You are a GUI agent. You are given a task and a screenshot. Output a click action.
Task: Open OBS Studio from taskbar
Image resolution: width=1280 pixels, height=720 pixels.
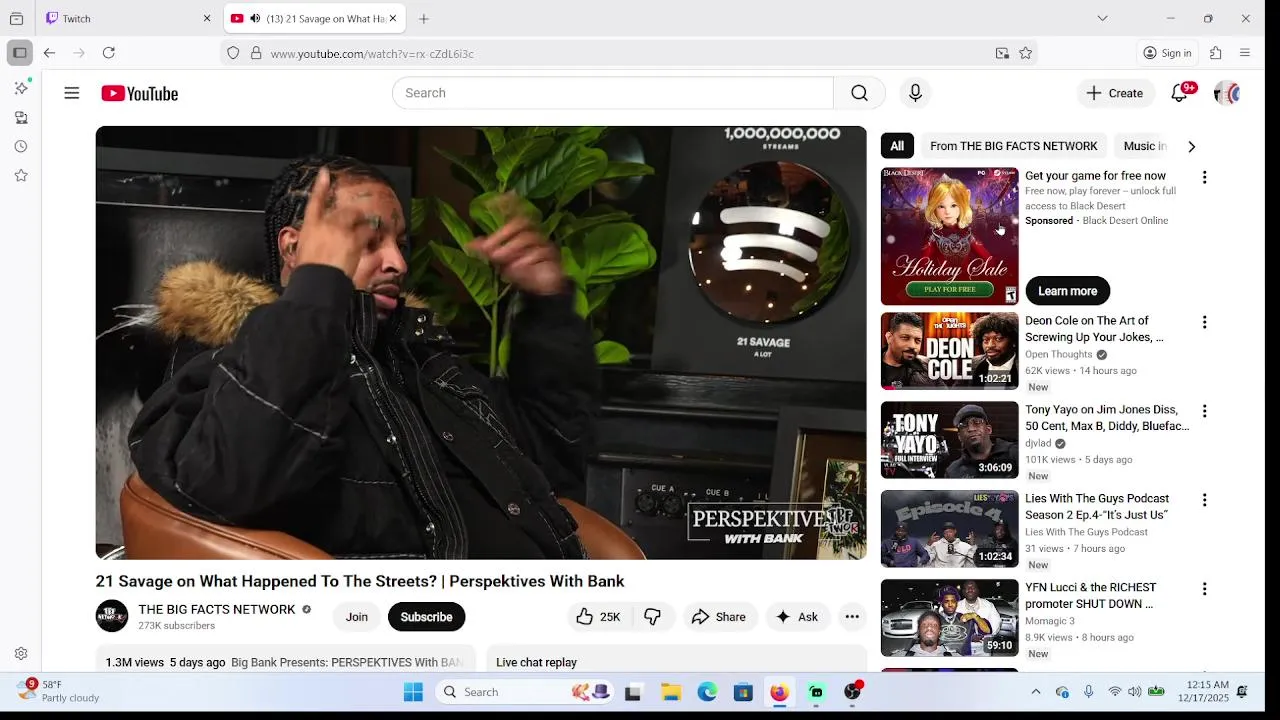pos(852,692)
